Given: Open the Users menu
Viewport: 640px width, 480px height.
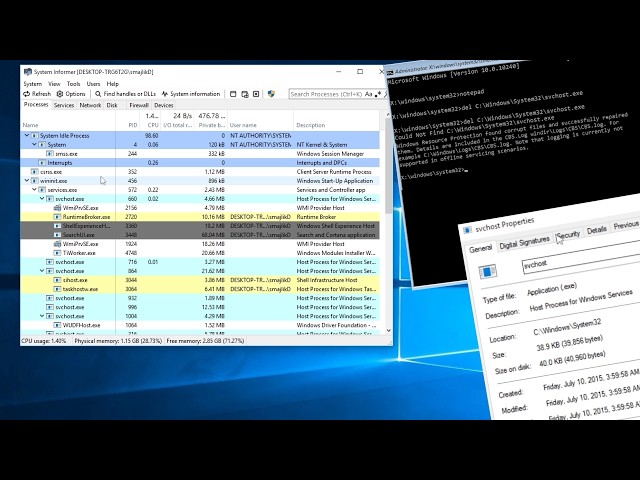Looking at the screenshot, I should 93,84.
